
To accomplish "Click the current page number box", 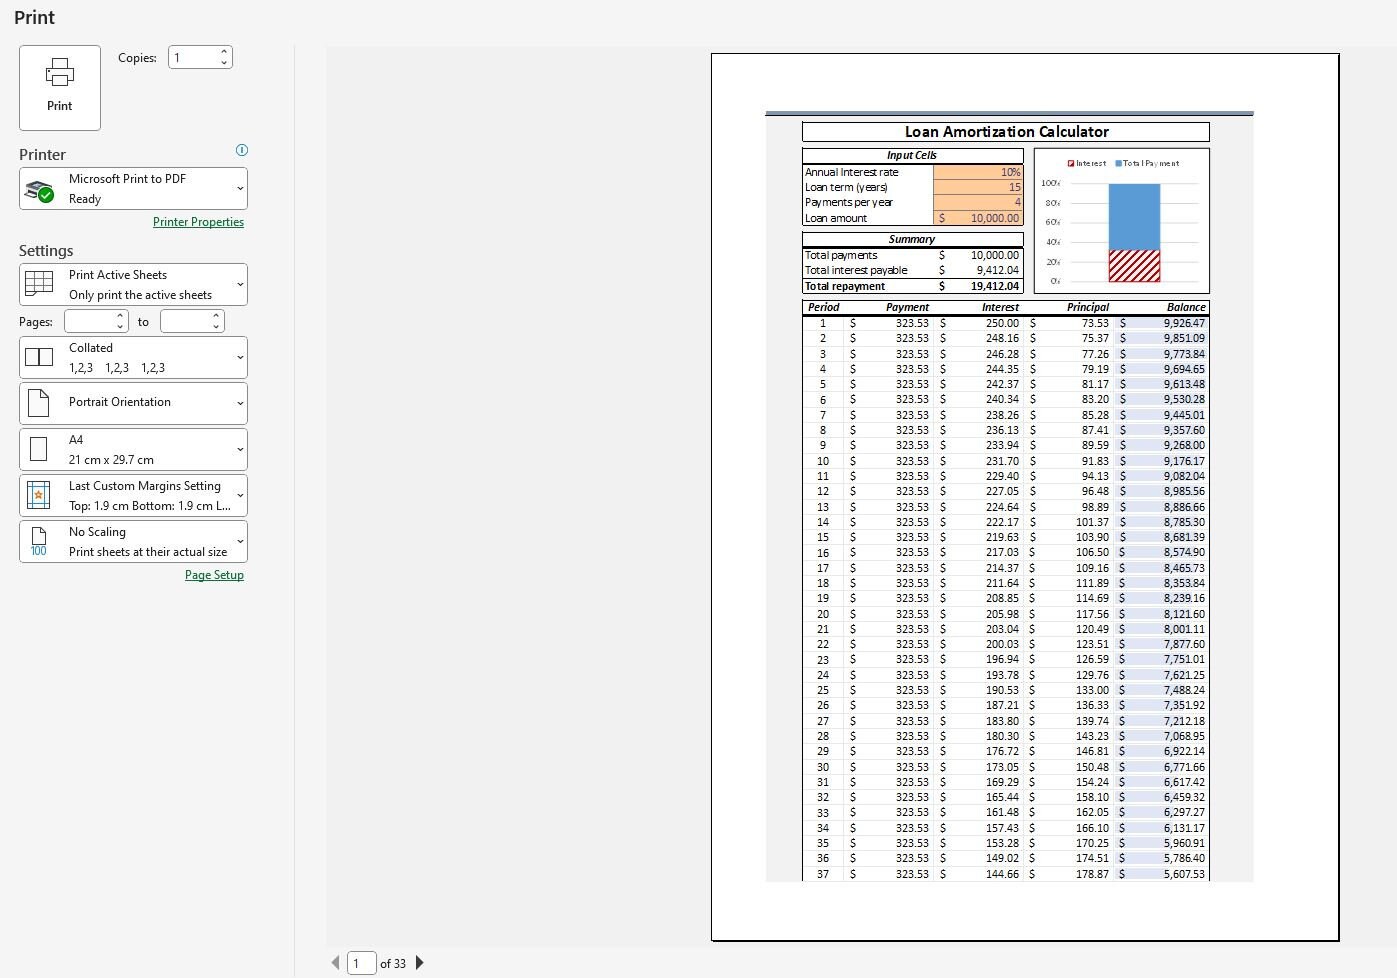I will coord(361,962).
